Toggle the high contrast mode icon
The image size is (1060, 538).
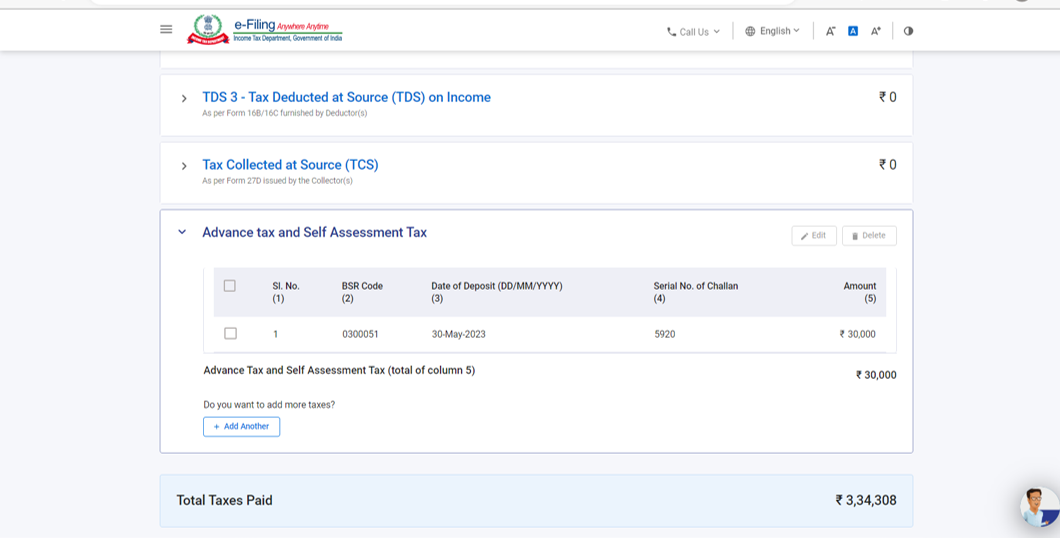point(908,31)
